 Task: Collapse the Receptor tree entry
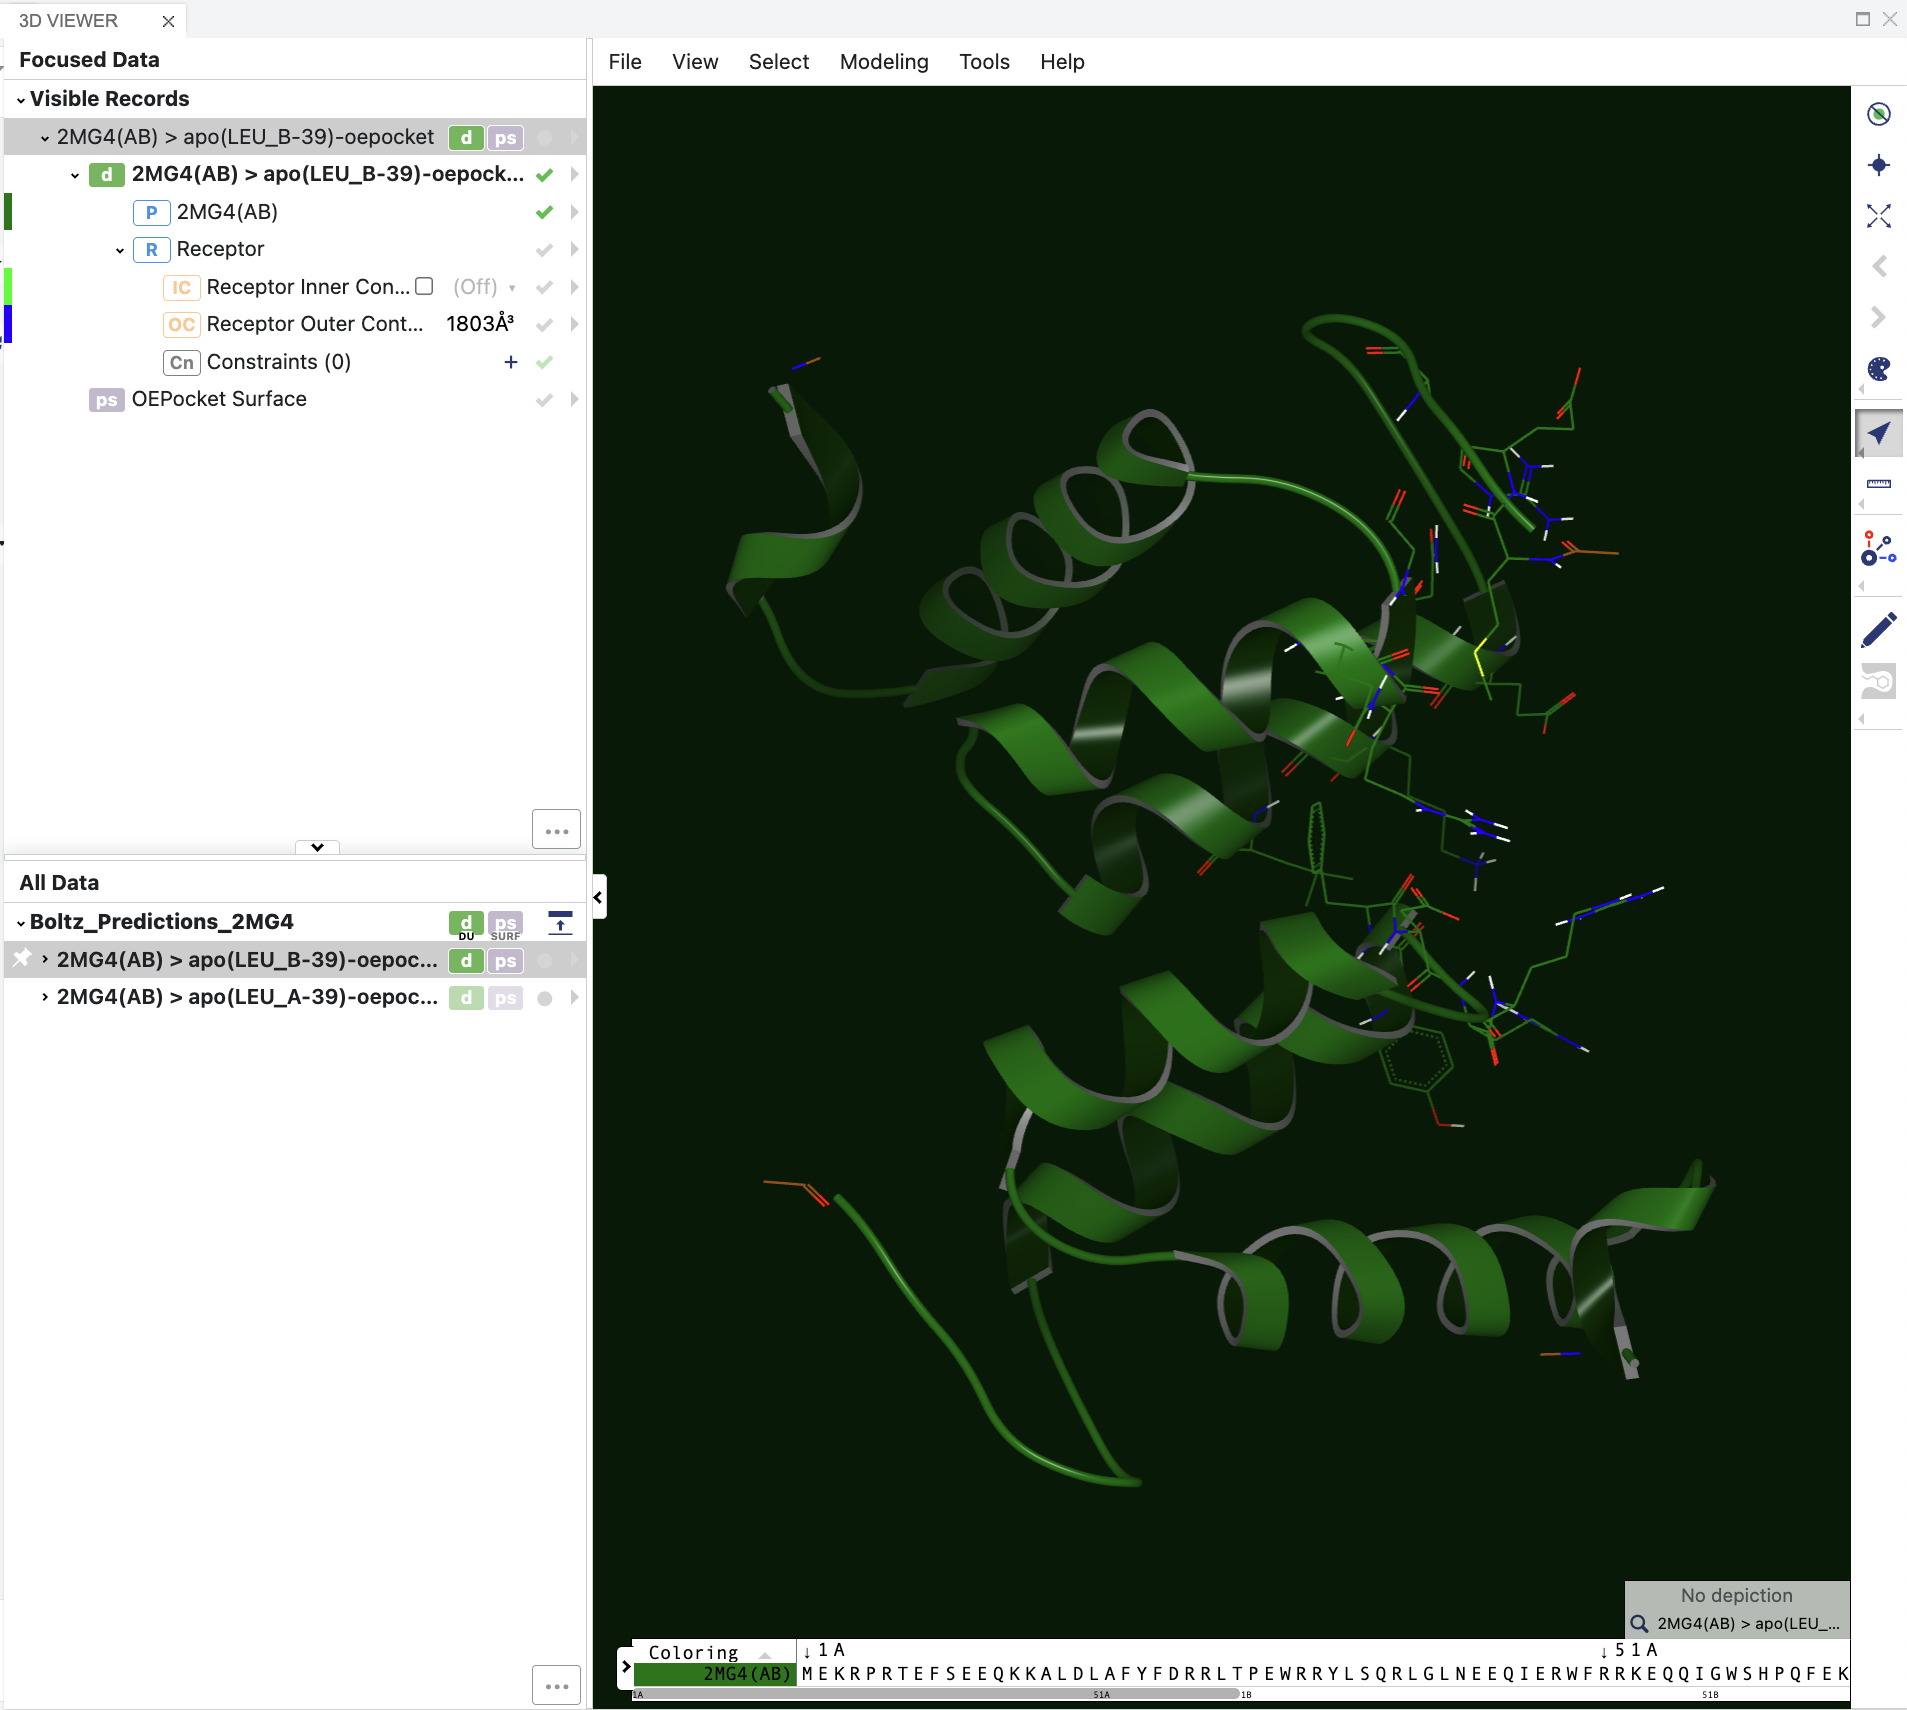(x=120, y=250)
